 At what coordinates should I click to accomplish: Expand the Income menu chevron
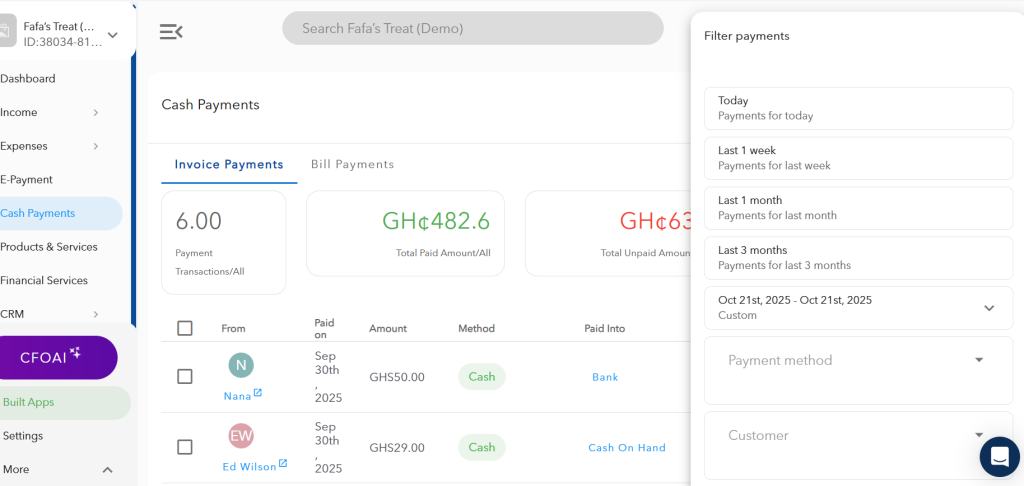tap(96, 113)
